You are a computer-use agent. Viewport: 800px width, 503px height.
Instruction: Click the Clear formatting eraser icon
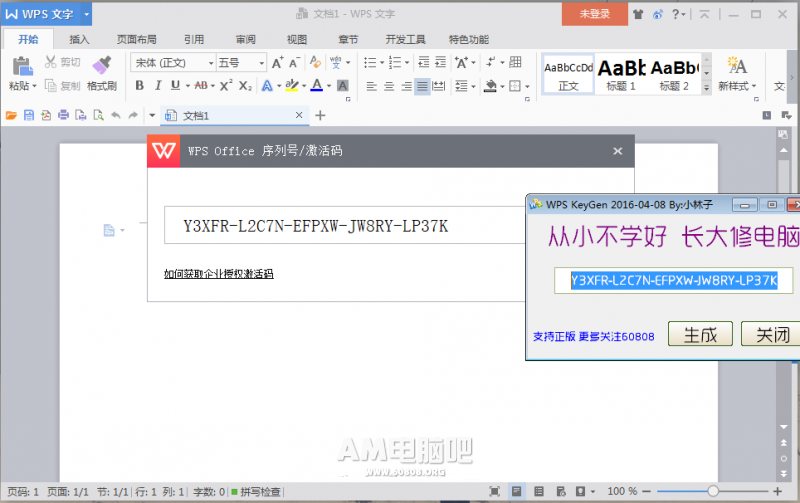(315, 62)
